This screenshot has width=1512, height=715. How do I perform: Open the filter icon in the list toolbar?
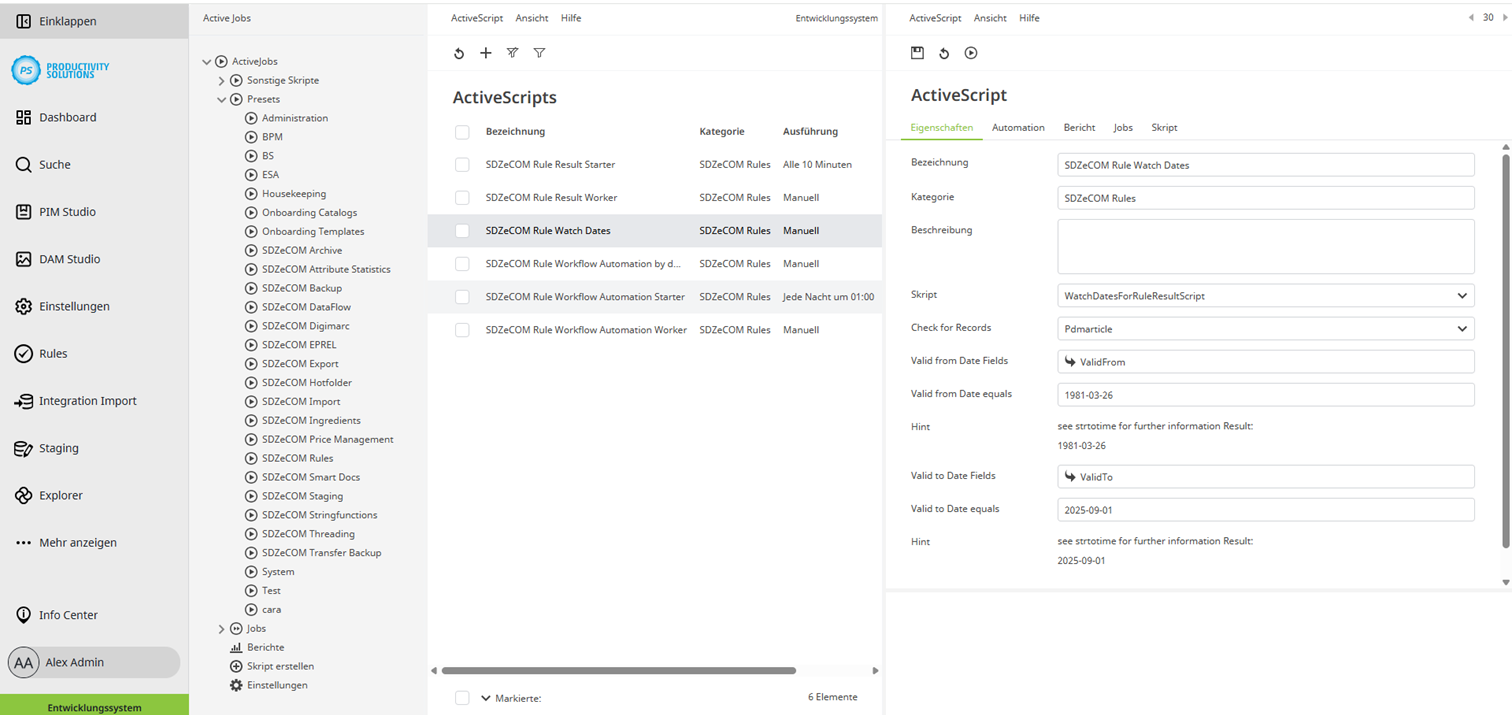[539, 53]
